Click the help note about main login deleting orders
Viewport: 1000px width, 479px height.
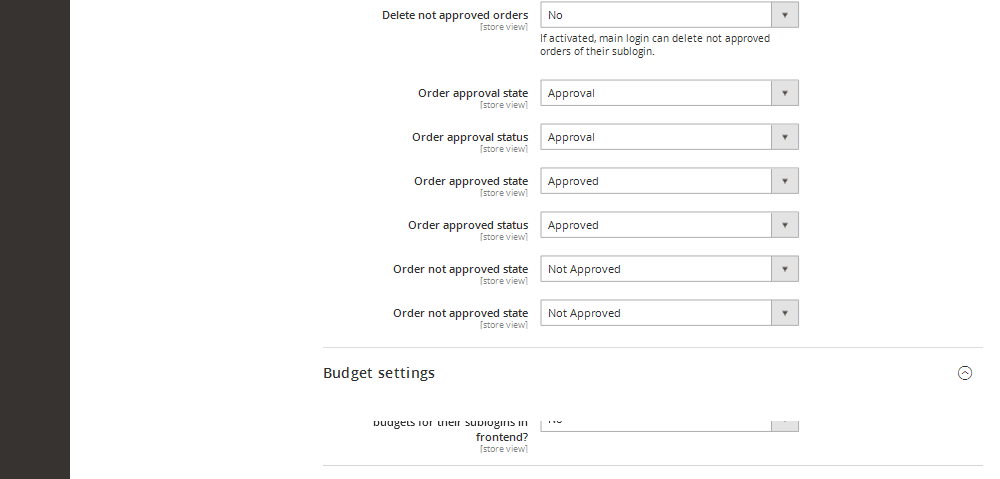click(655, 45)
